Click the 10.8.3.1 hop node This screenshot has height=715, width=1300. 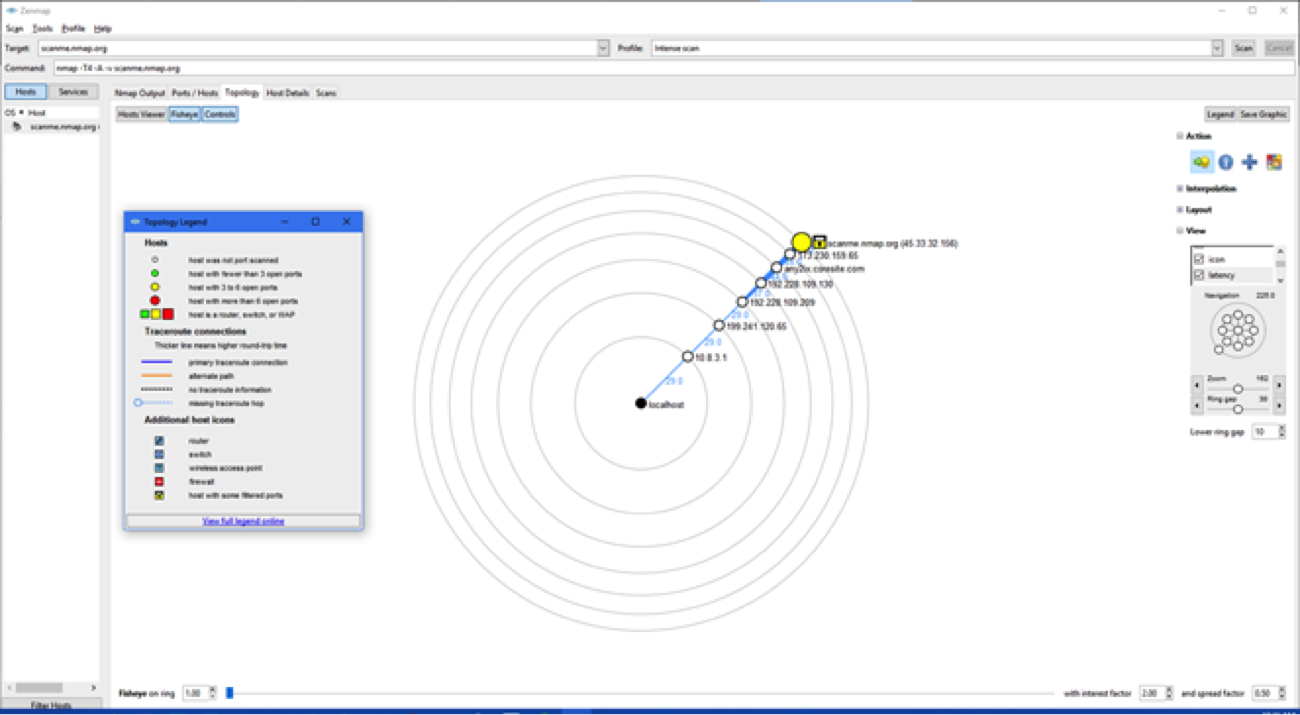(687, 356)
